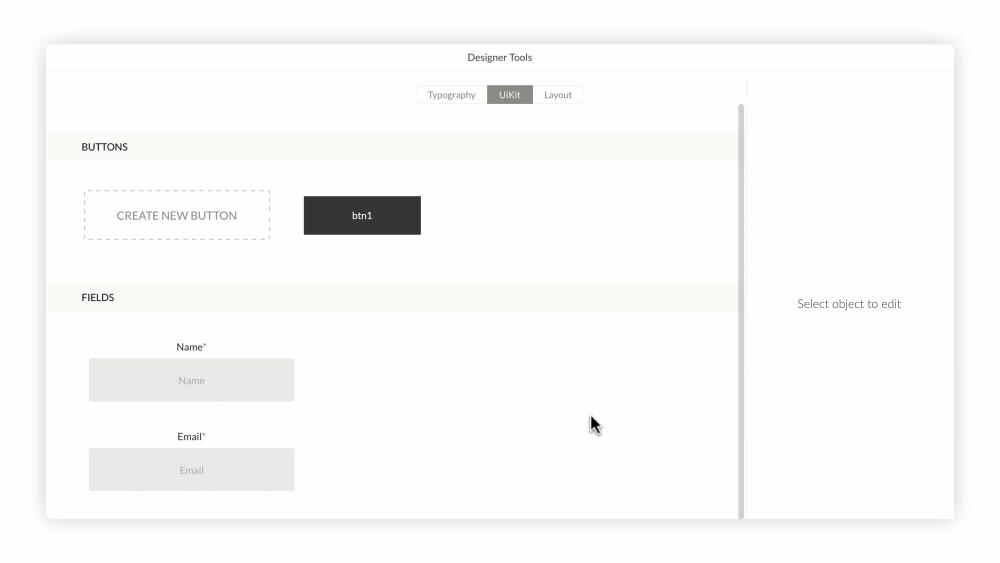The image size is (1000, 563).
Task: Click the CREATE NEW BUTTON placeholder
Action: pos(177,215)
